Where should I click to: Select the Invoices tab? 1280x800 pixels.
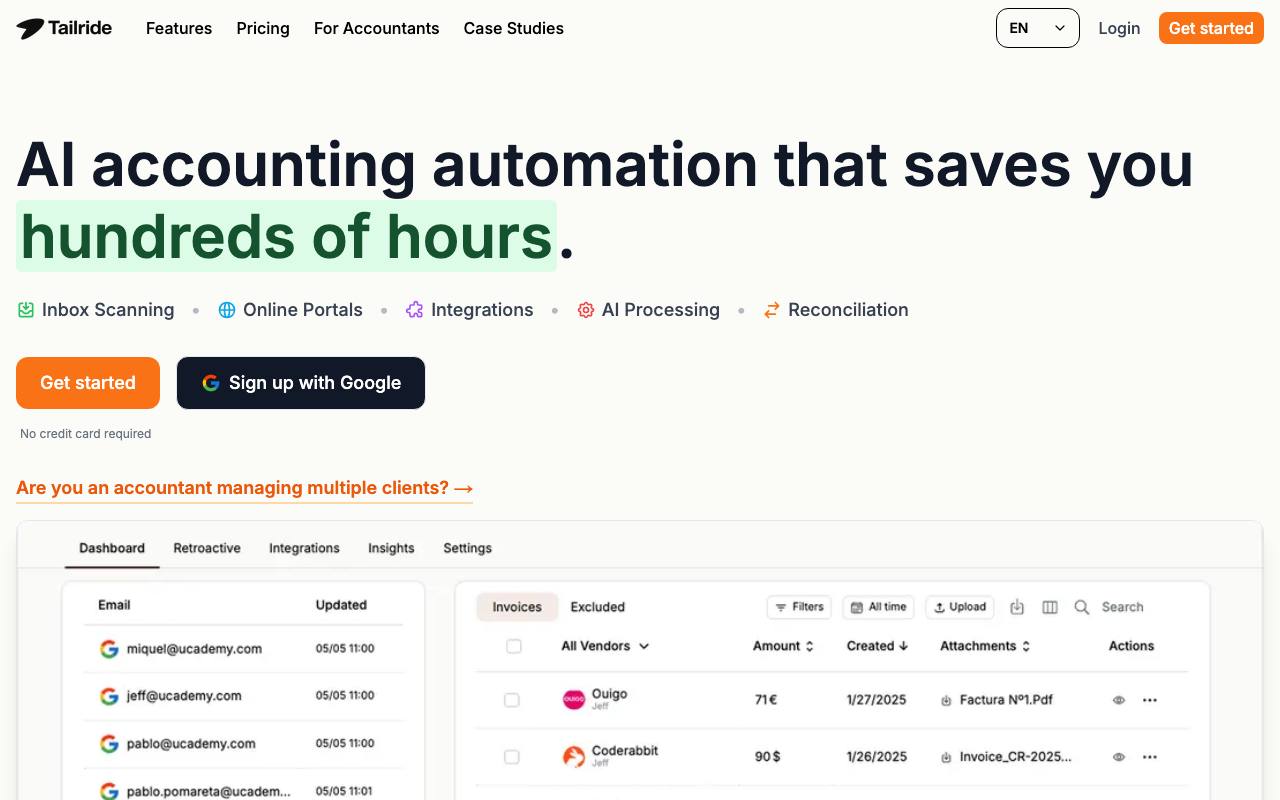click(x=517, y=607)
